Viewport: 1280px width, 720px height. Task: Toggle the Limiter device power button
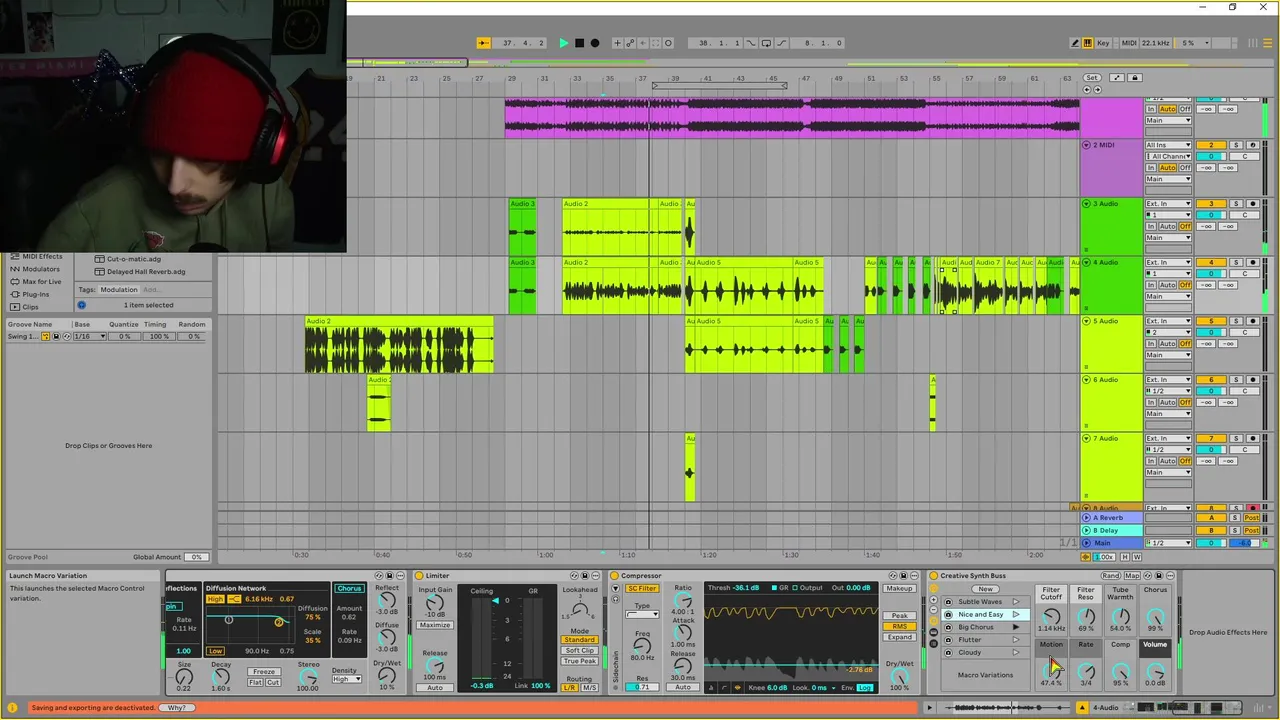pos(420,576)
